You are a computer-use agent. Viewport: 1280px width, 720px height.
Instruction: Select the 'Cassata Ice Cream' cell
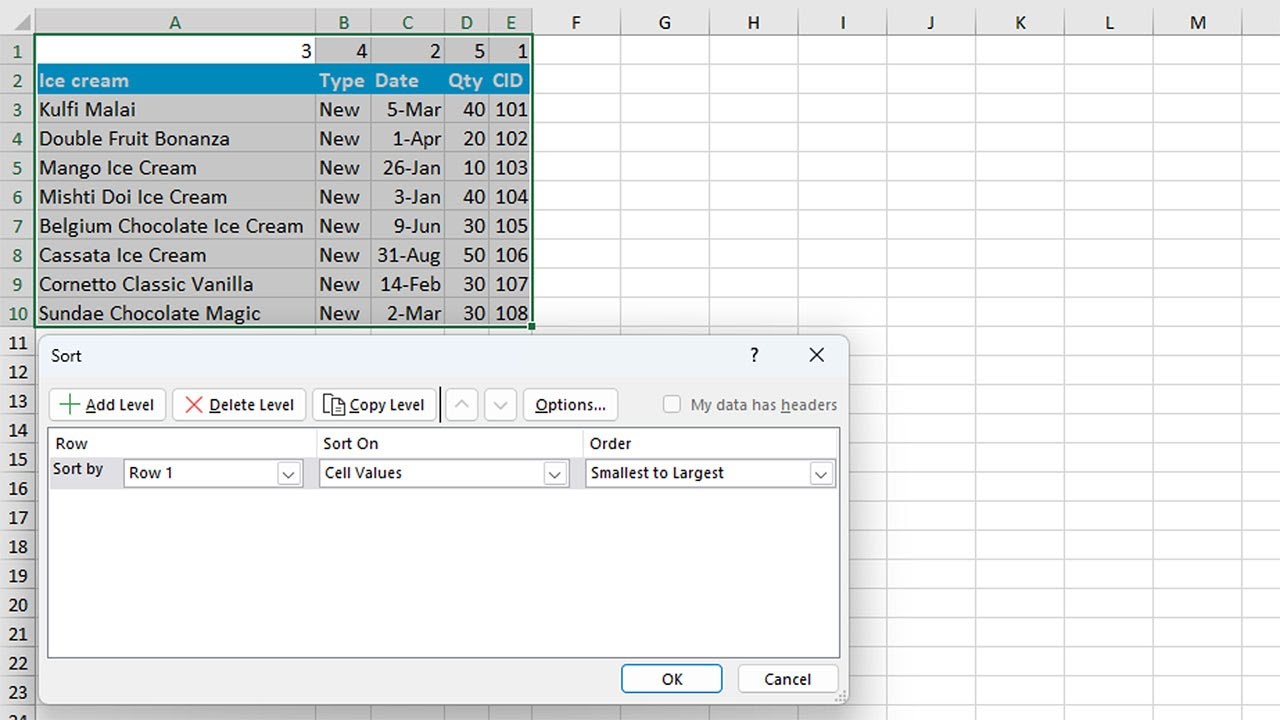pyautogui.click(x=175, y=254)
